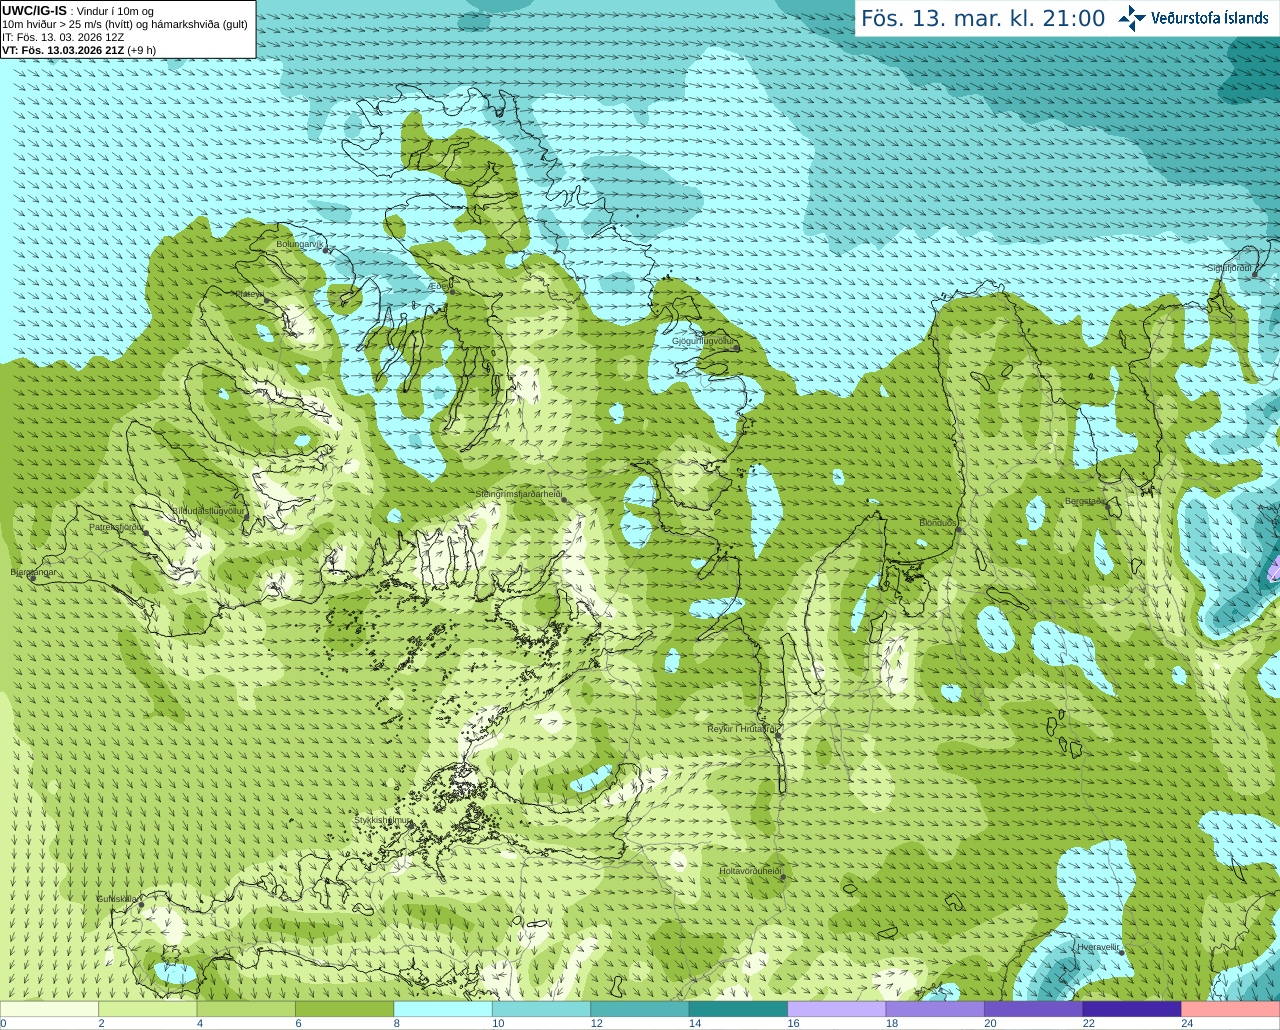
Task: Click the 'IT: Fös. 13. 03. 2026 12Z' line
Action: coord(63,37)
